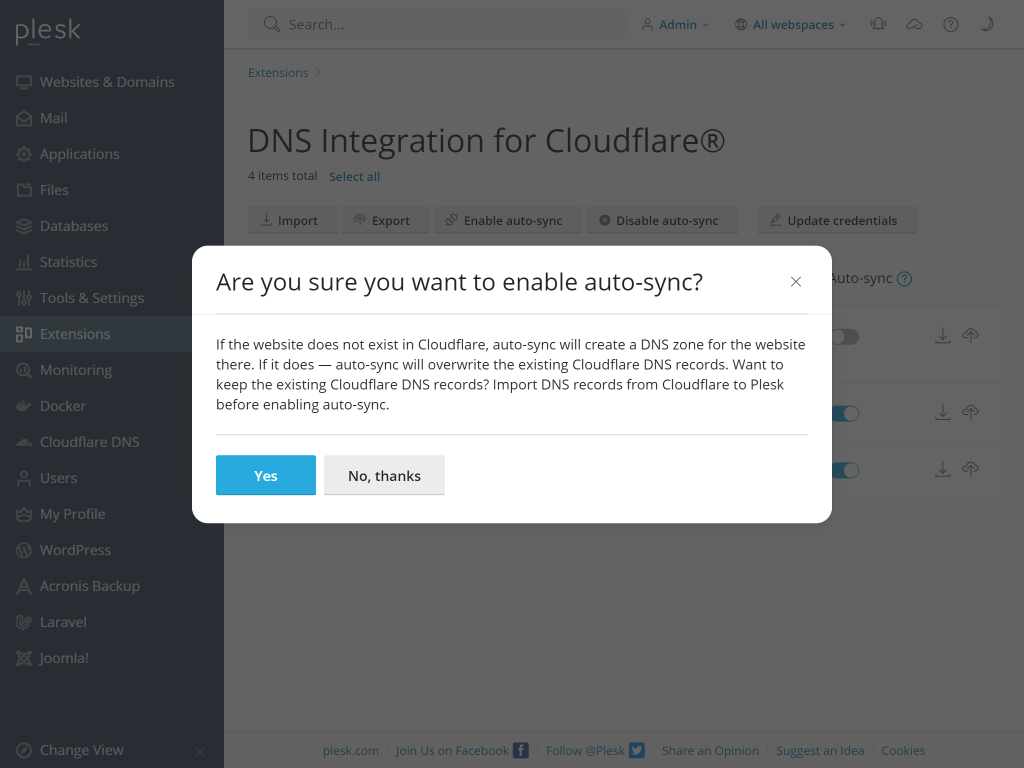Click the chevron after Extensions breadcrumb
The image size is (1024, 768).
317,72
